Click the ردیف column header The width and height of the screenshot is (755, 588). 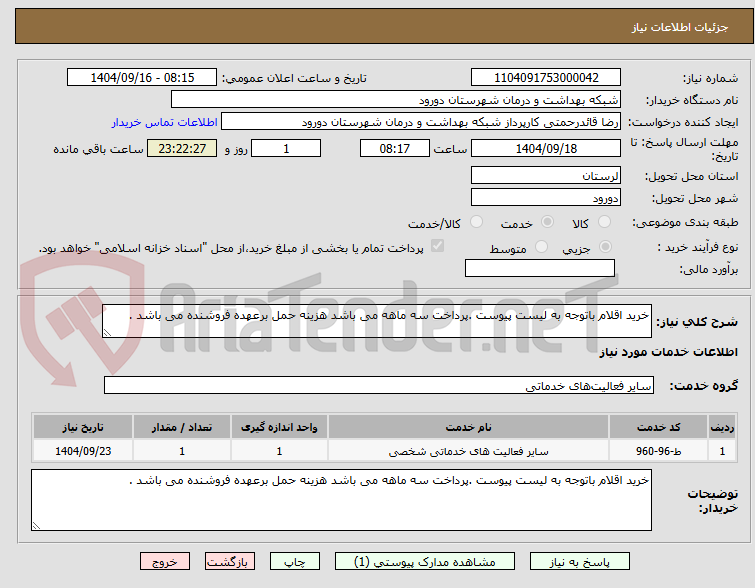coord(722,427)
